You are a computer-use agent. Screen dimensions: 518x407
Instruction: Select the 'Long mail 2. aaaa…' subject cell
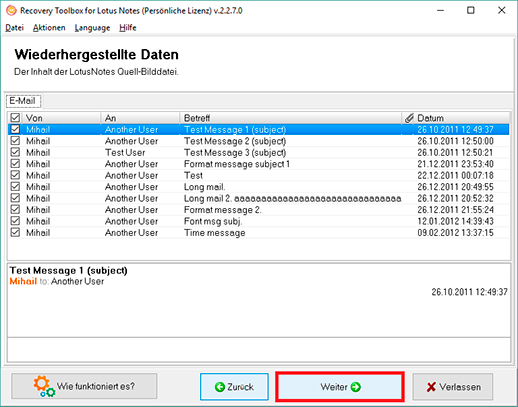click(292, 198)
